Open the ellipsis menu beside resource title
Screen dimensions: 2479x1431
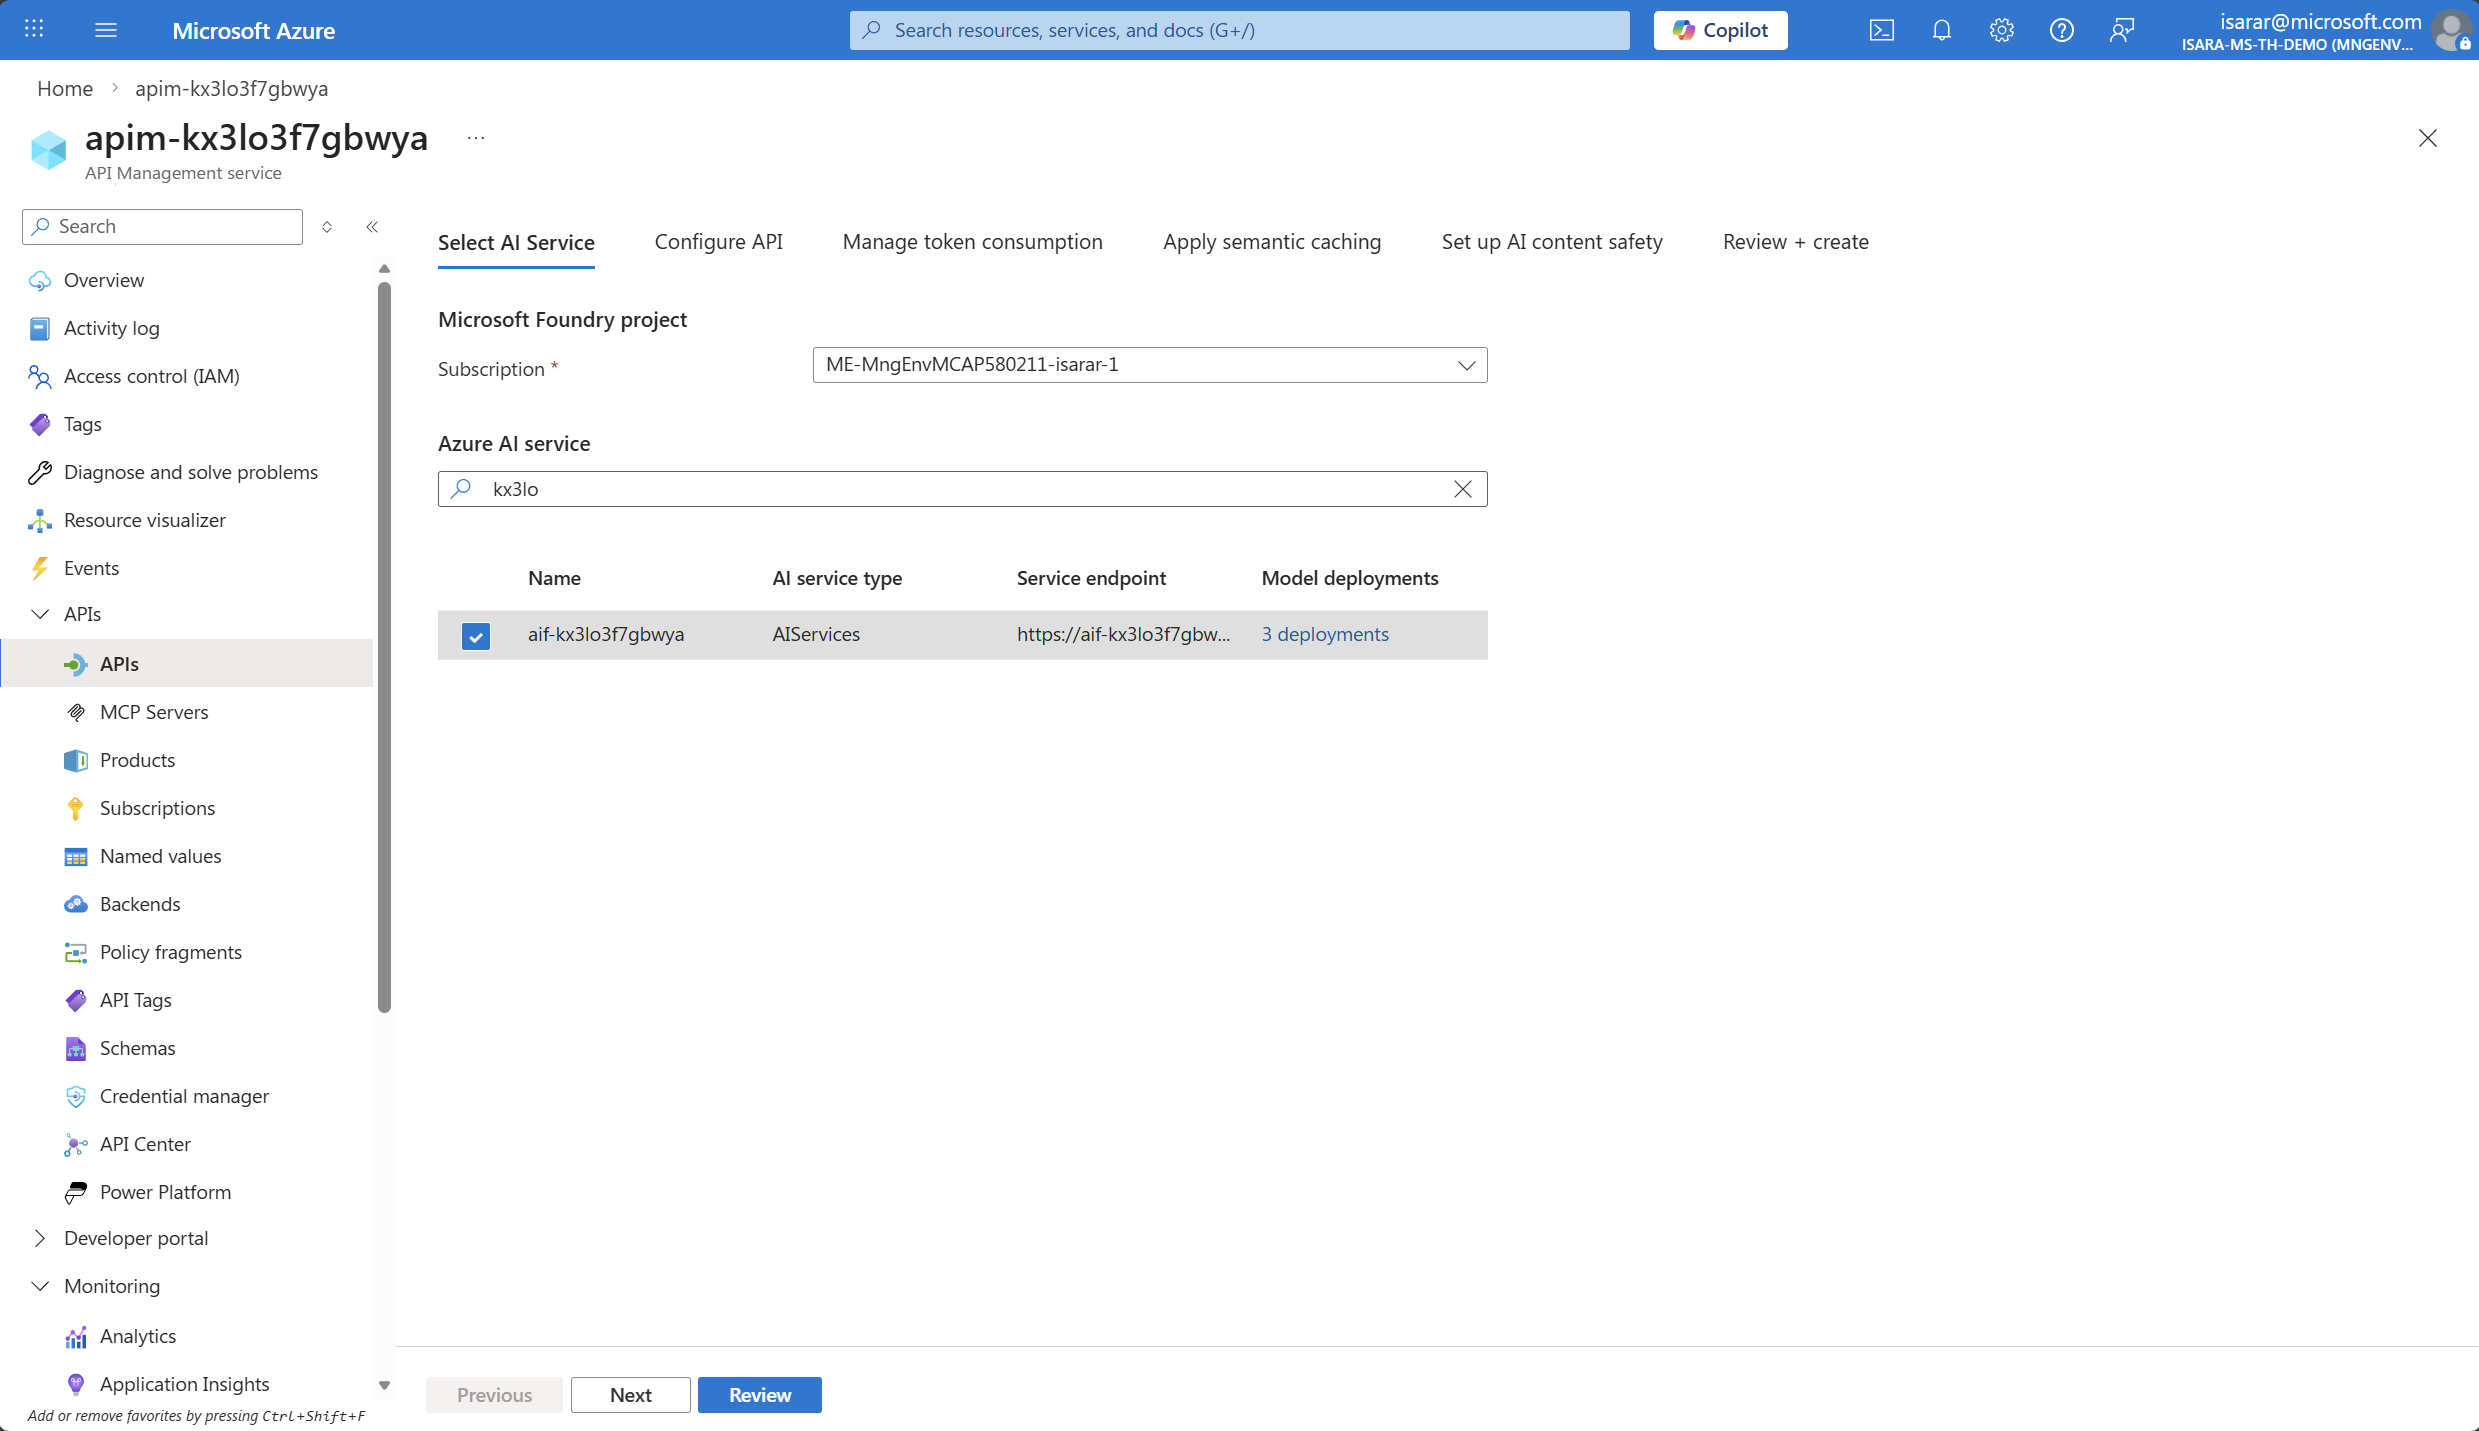click(x=476, y=138)
